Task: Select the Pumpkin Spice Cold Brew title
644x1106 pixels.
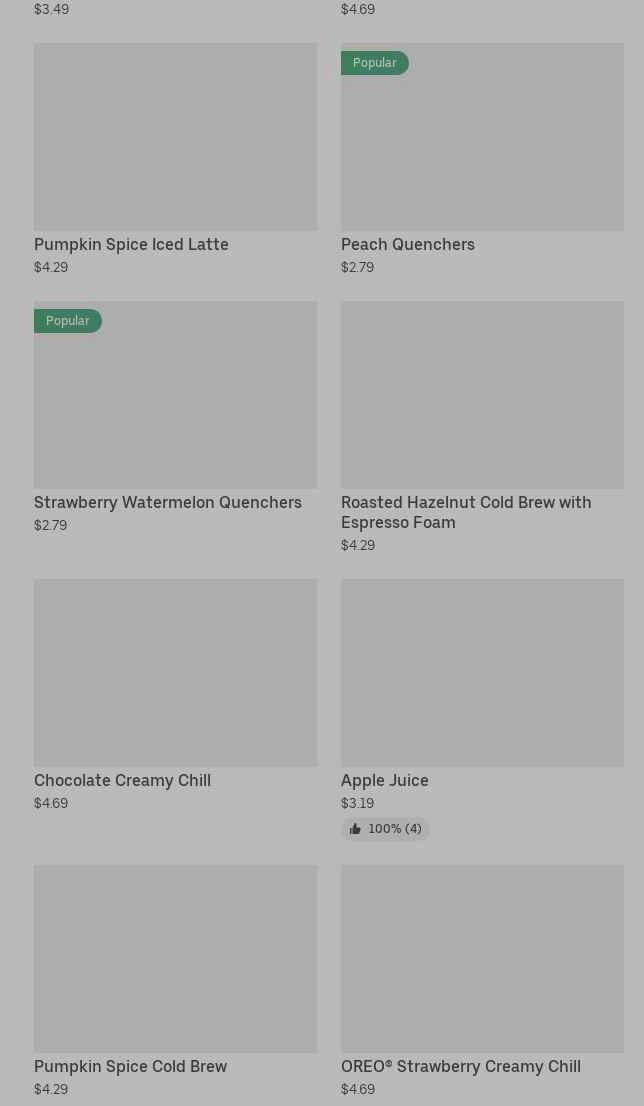Action: click(131, 1066)
